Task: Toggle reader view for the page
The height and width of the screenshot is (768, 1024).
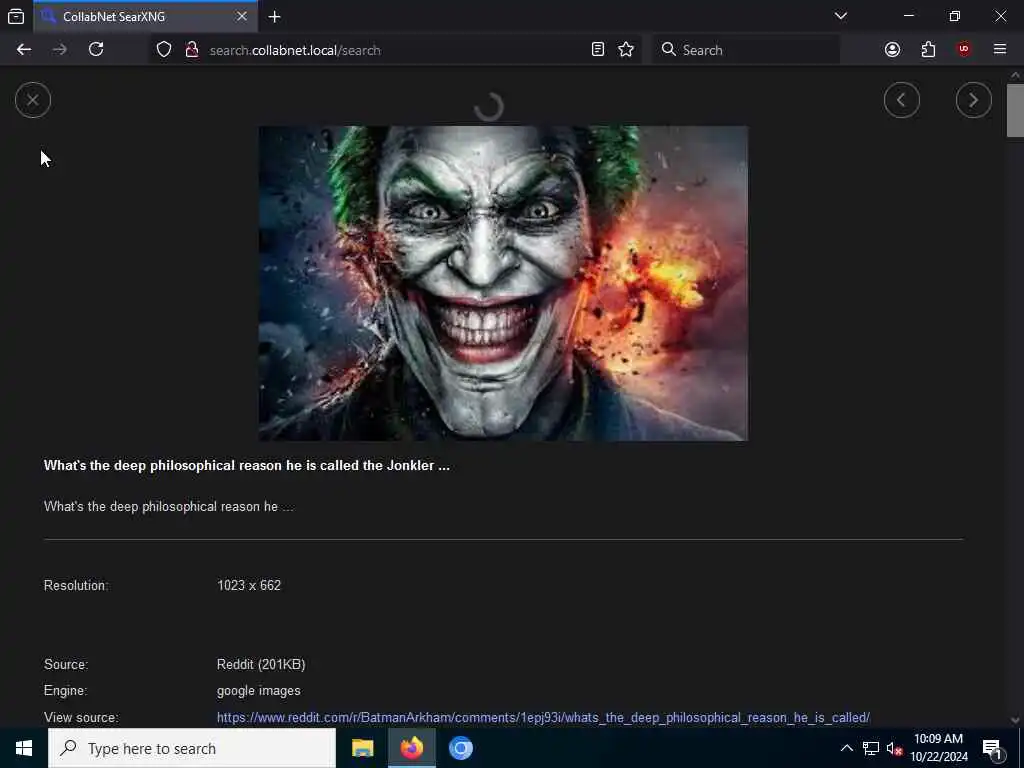Action: tap(598, 50)
